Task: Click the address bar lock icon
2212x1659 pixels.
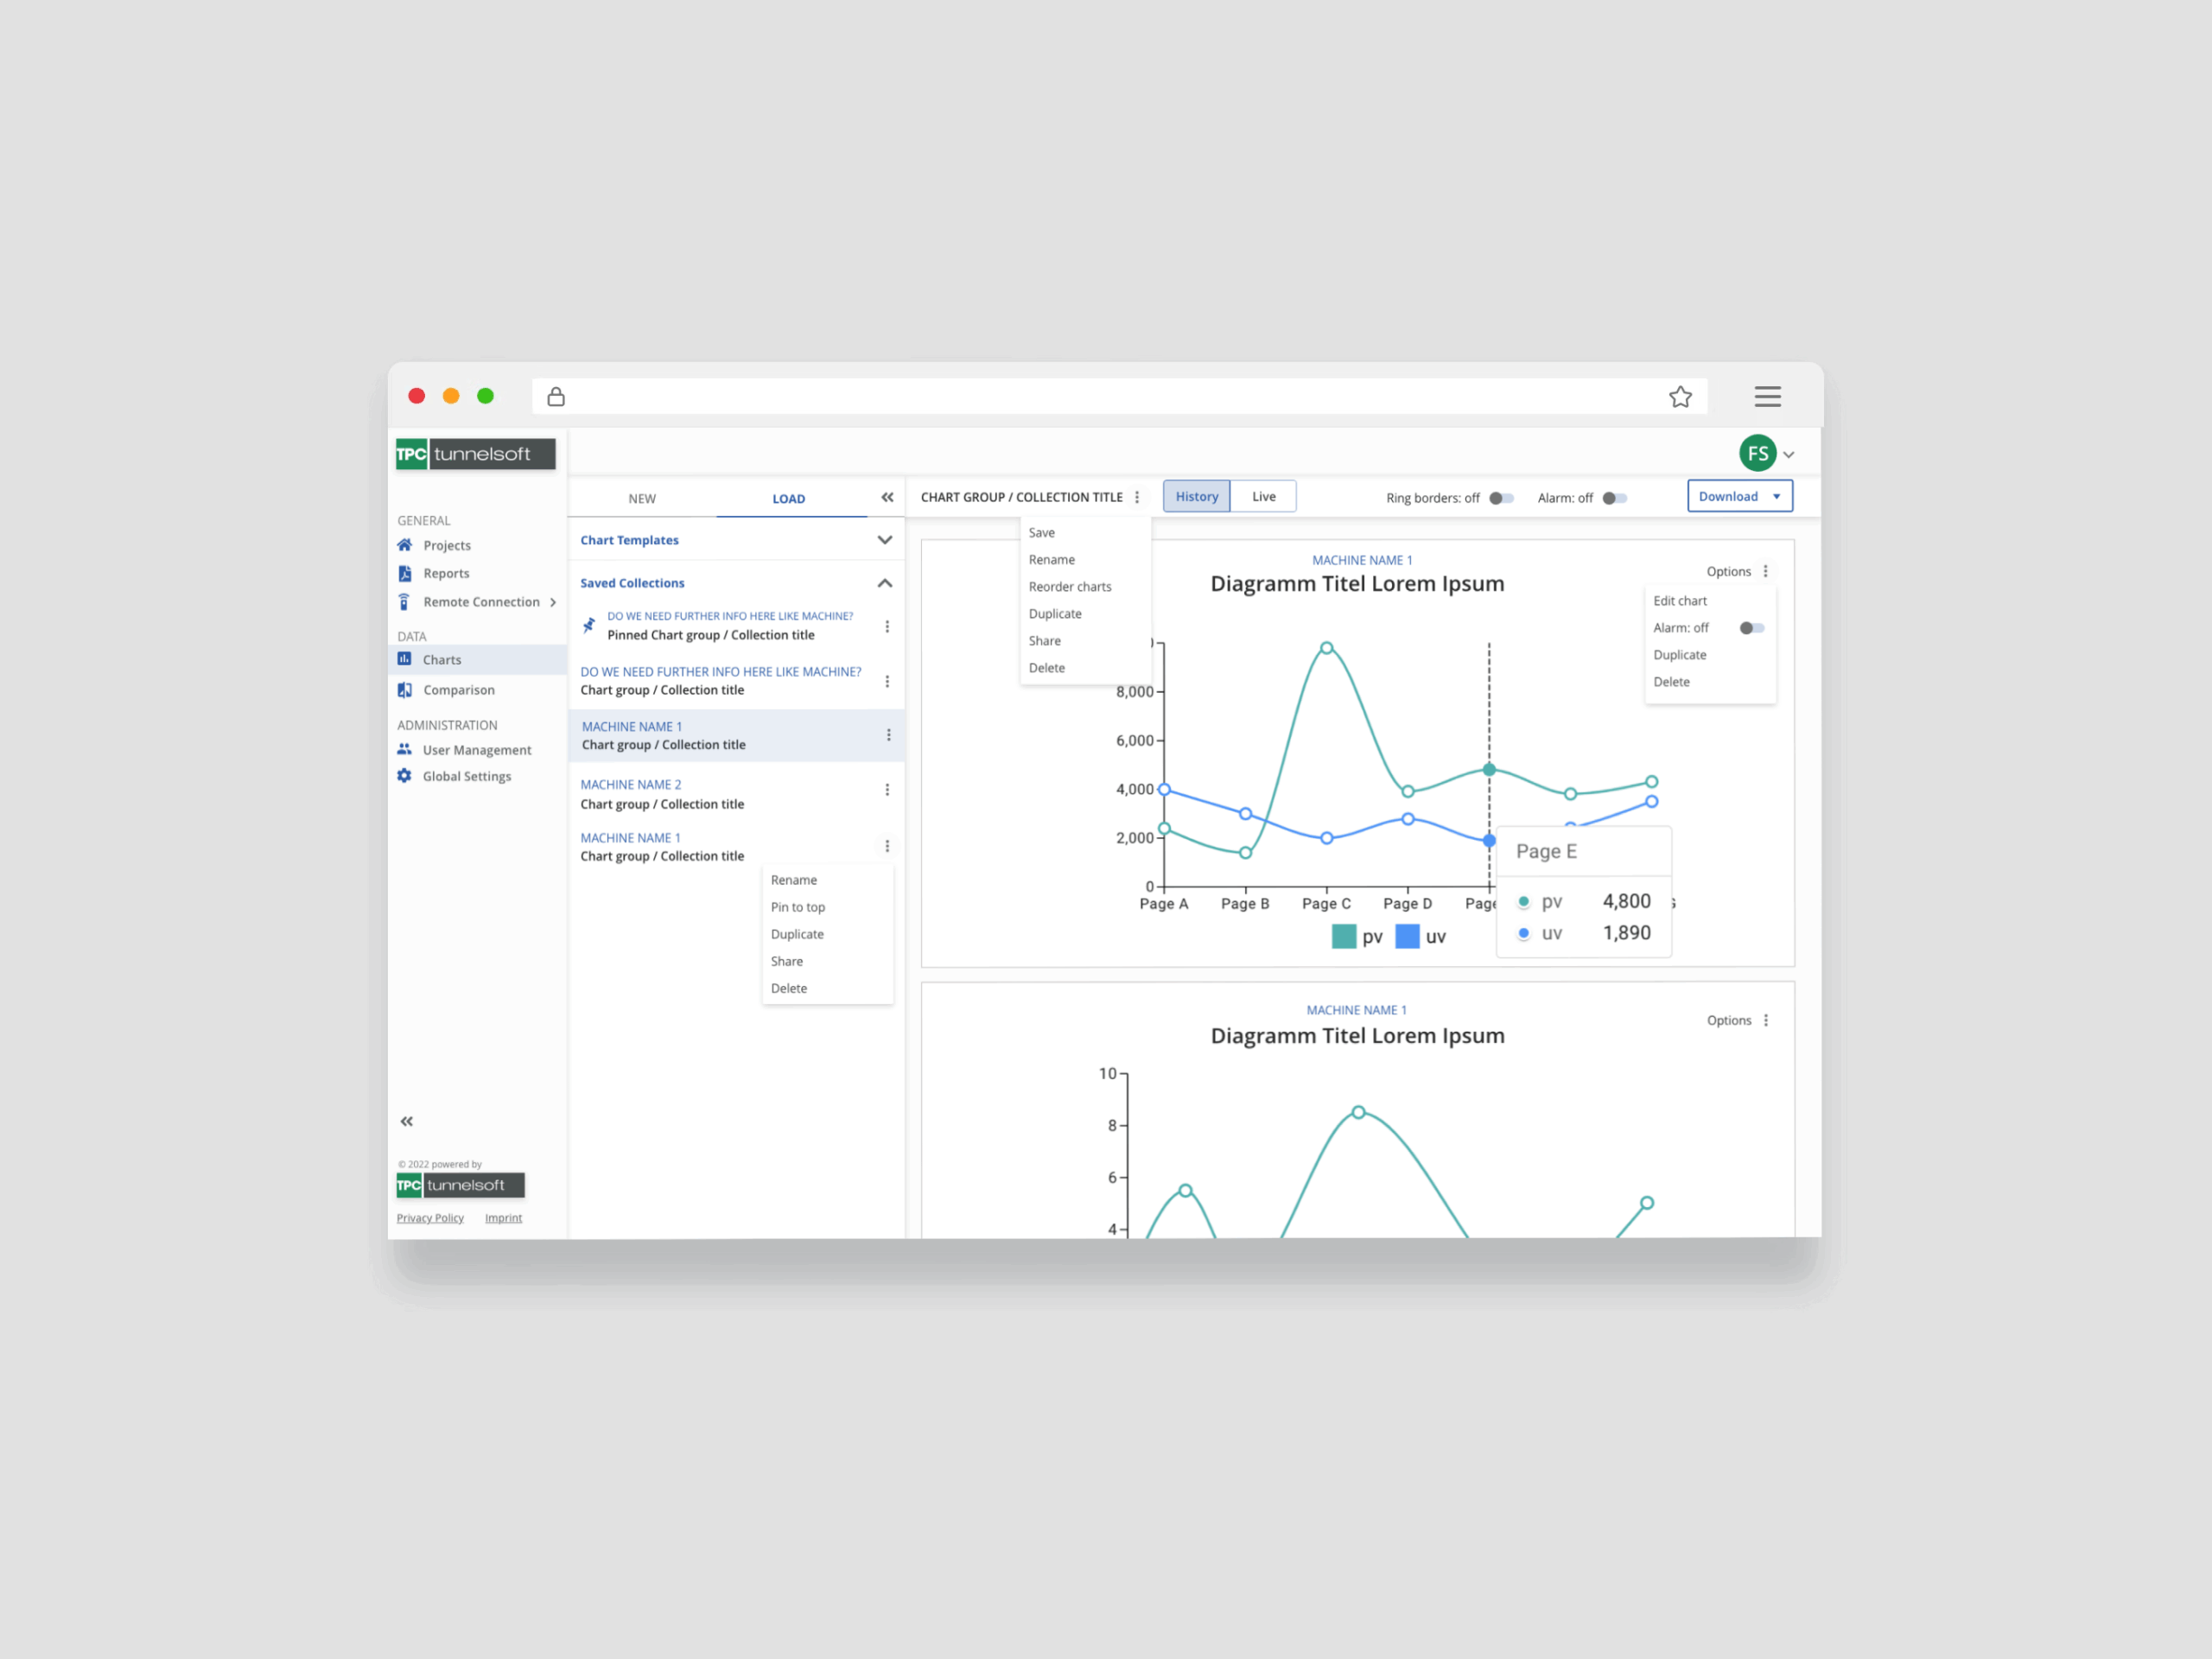Action: (556, 397)
